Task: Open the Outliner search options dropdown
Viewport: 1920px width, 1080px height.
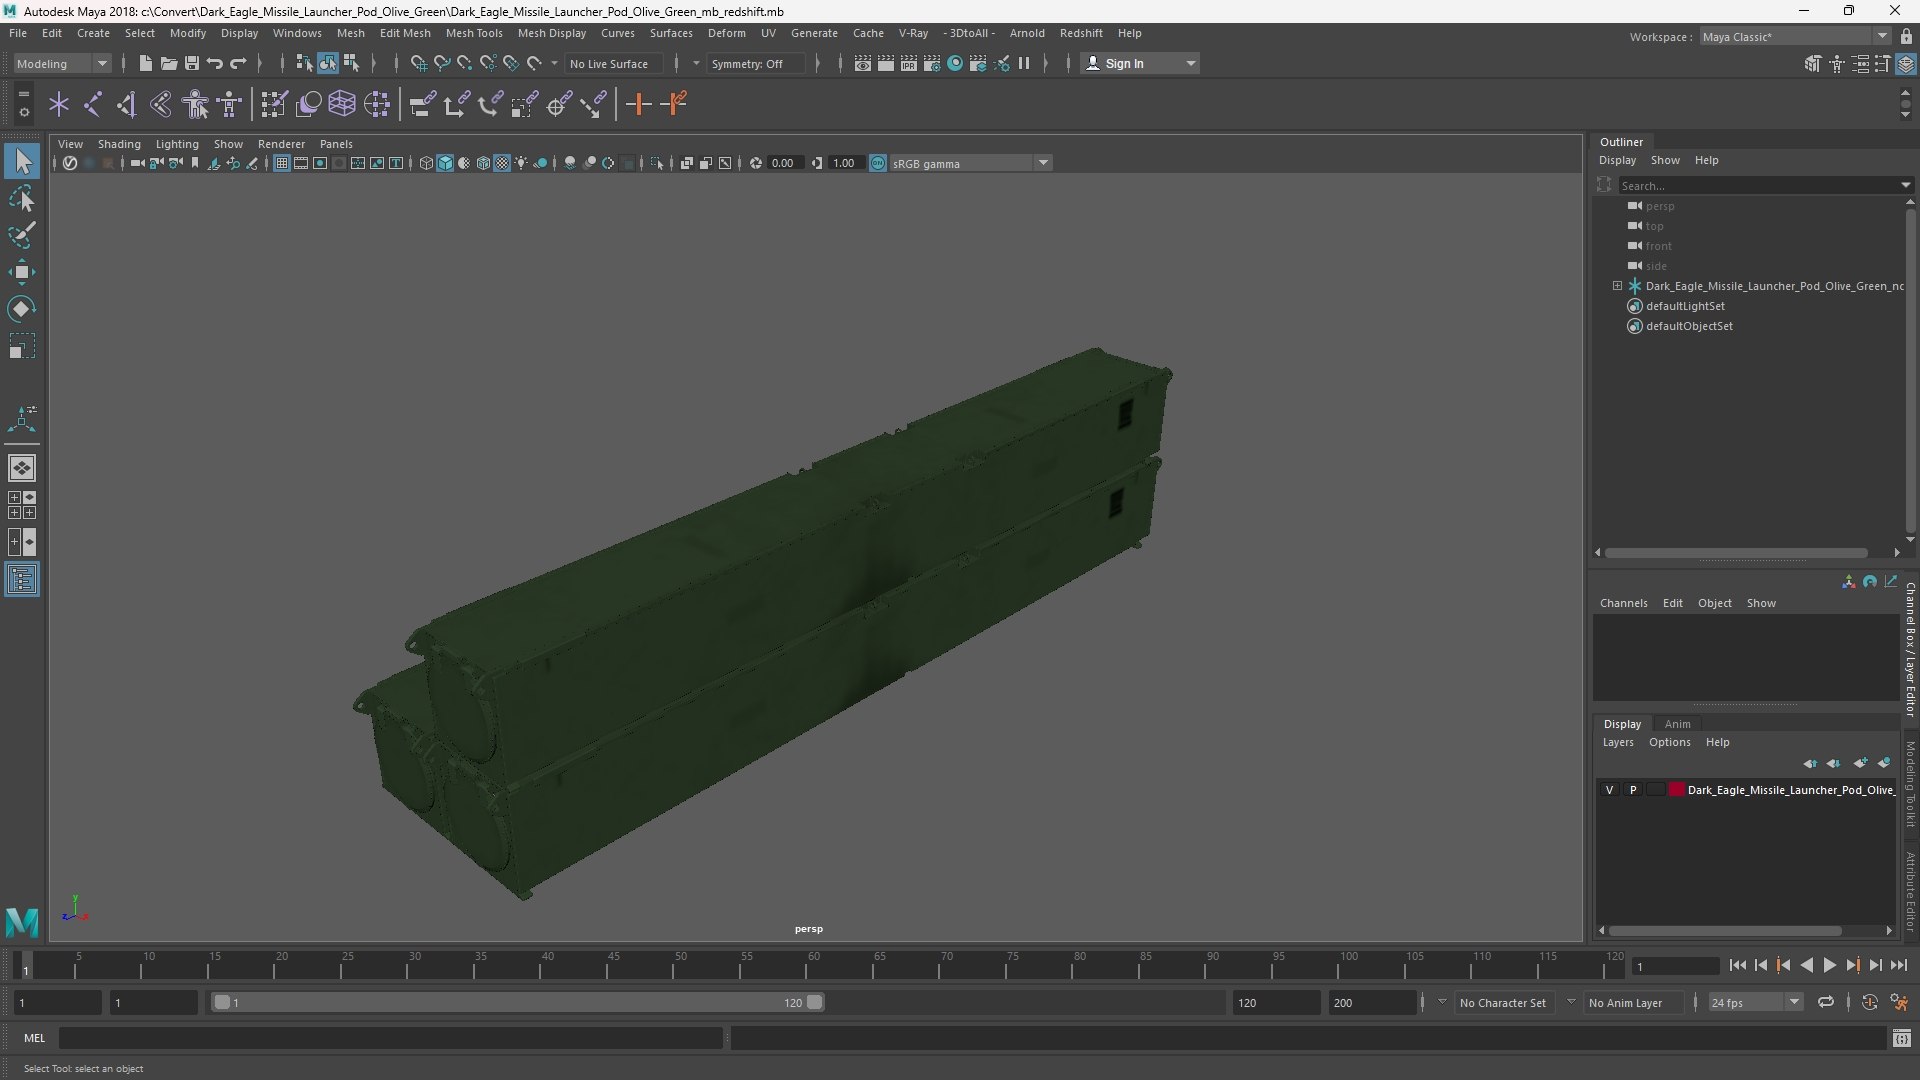Action: pos(1905,185)
